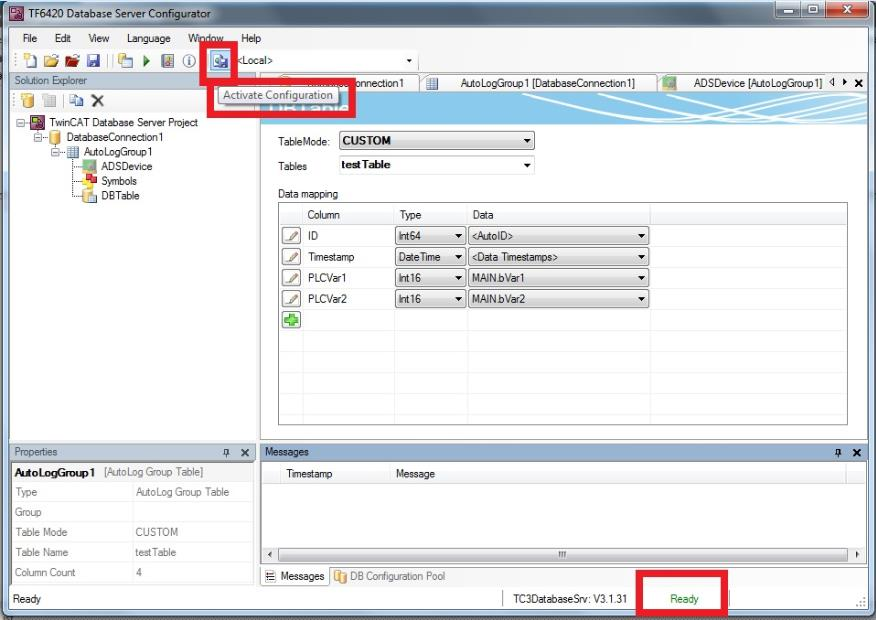Open the TableMode CUSTOM dropdown

526,141
